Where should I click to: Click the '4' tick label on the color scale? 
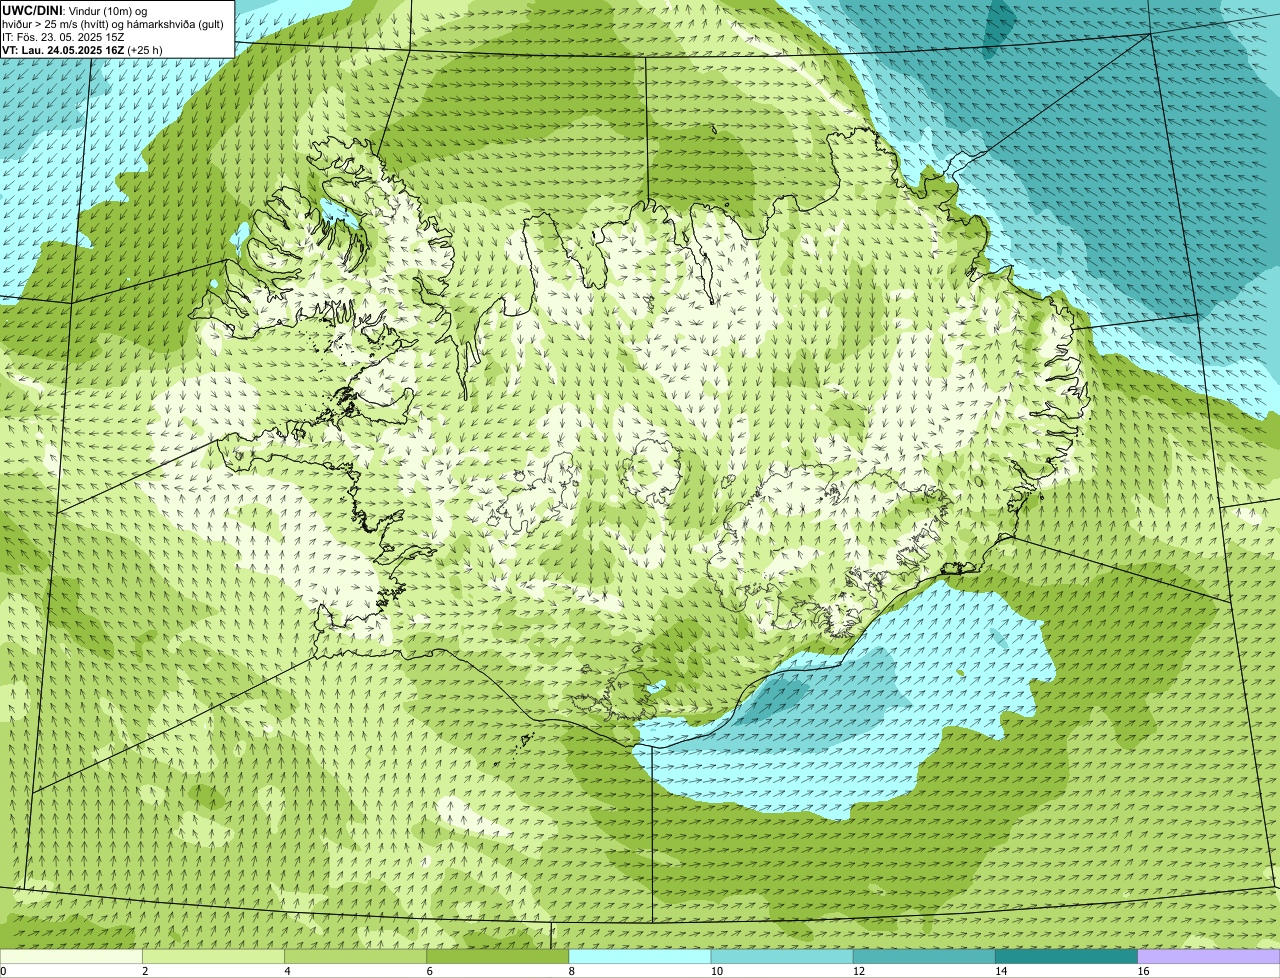287,971
